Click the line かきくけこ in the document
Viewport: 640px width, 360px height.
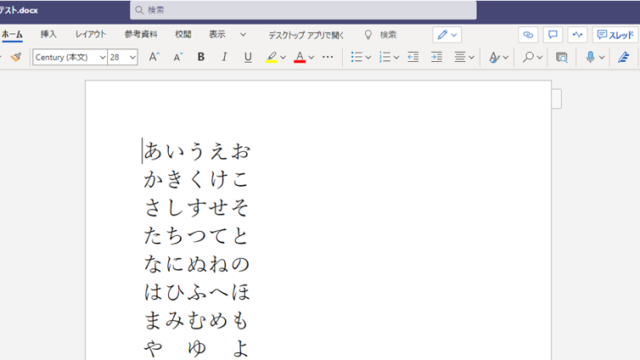point(196,179)
